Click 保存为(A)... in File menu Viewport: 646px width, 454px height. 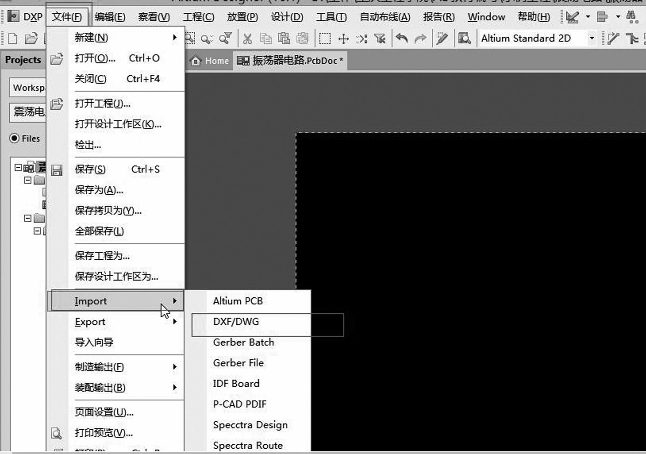[115, 190]
